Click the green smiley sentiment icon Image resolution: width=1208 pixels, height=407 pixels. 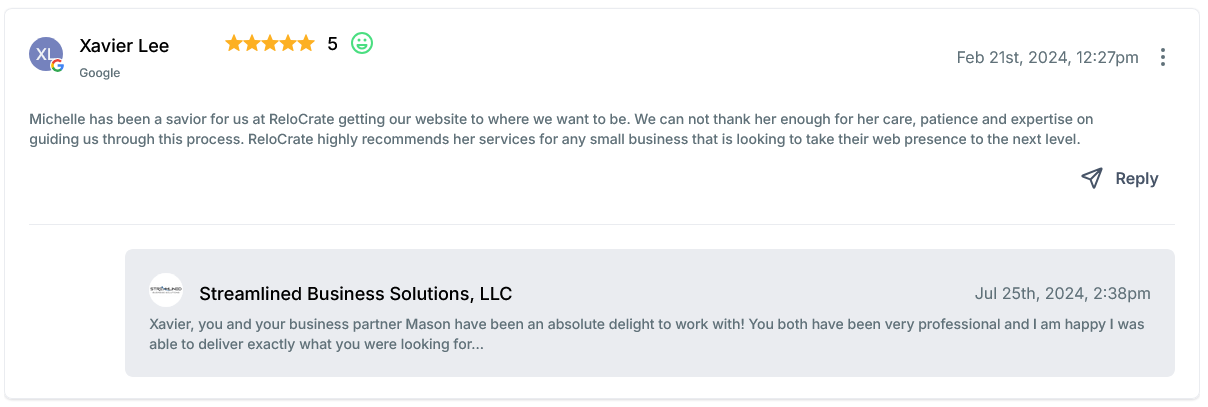tap(362, 43)
